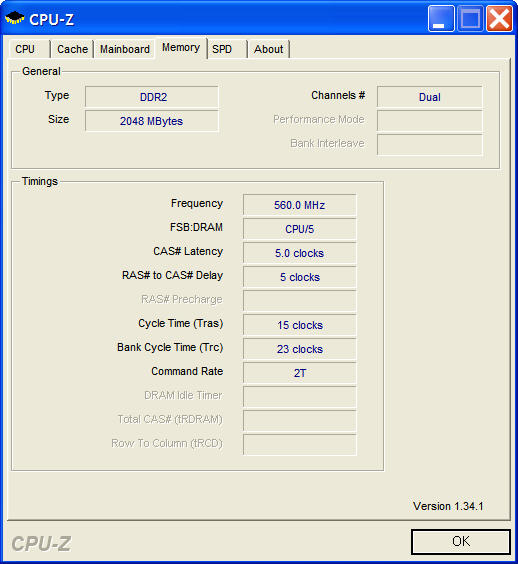
Task: Click the empty DRAM Idle Timer field
Action: [300, 397]
